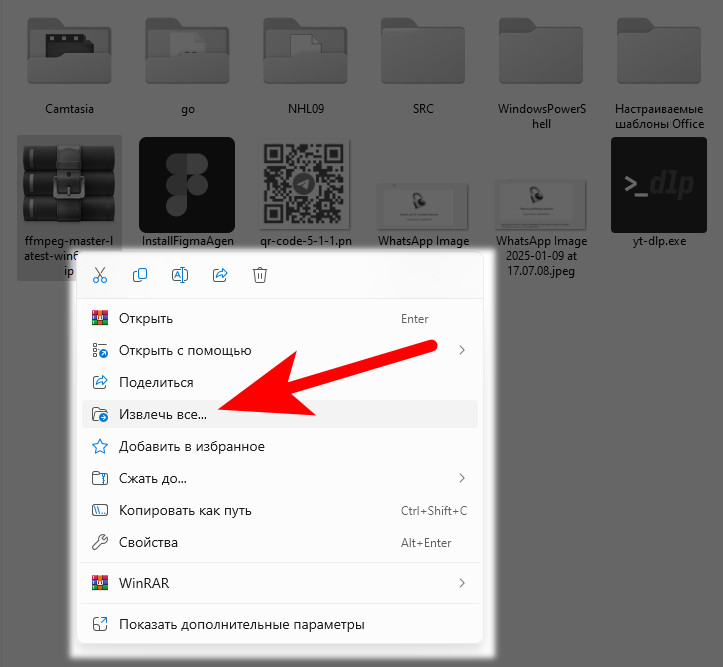
Task: Click the Rename icon in context menu
Action: (180, 275)
